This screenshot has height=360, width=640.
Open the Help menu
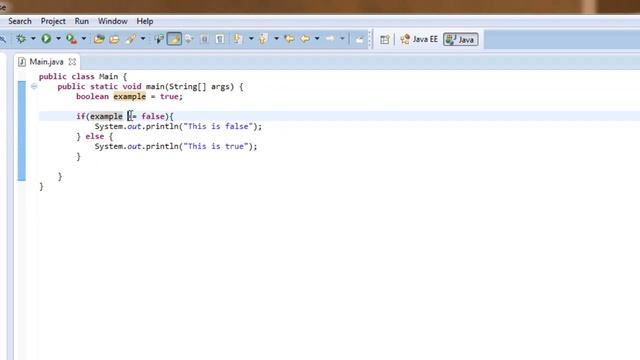[x=144, y=21]
